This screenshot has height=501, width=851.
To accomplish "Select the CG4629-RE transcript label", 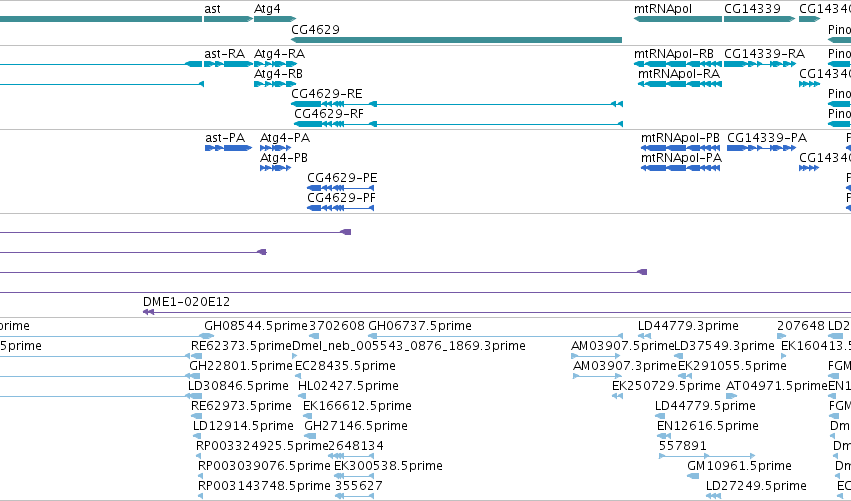I will (327, 94).
